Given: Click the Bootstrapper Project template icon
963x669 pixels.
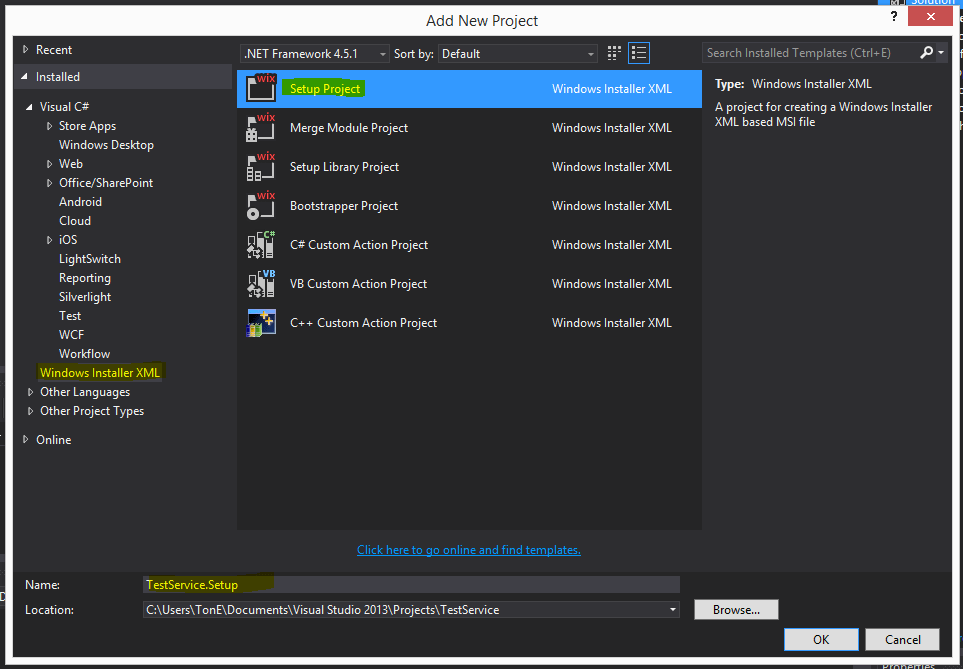Looking at the screenshot, I should [260, 205].
